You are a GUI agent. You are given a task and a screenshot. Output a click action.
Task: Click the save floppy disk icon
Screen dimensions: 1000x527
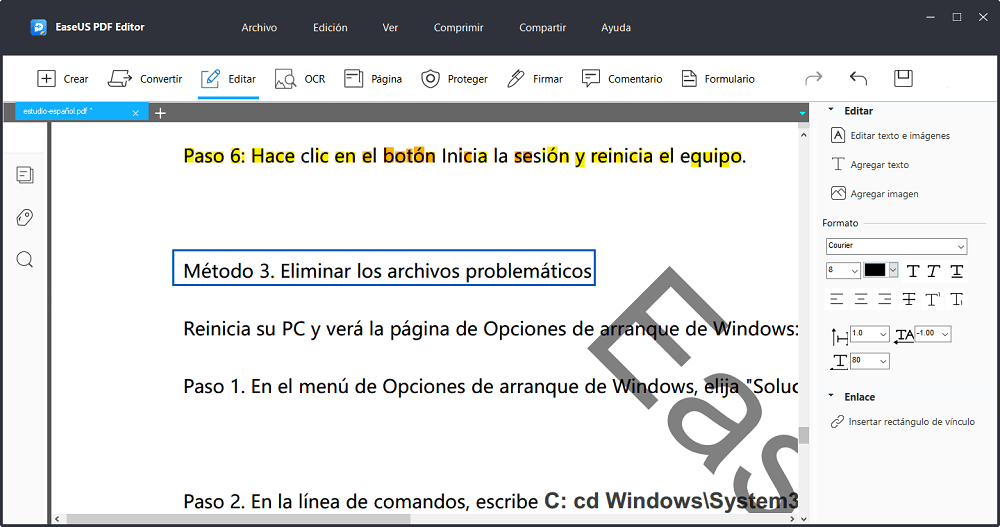[x=903, y=78]
